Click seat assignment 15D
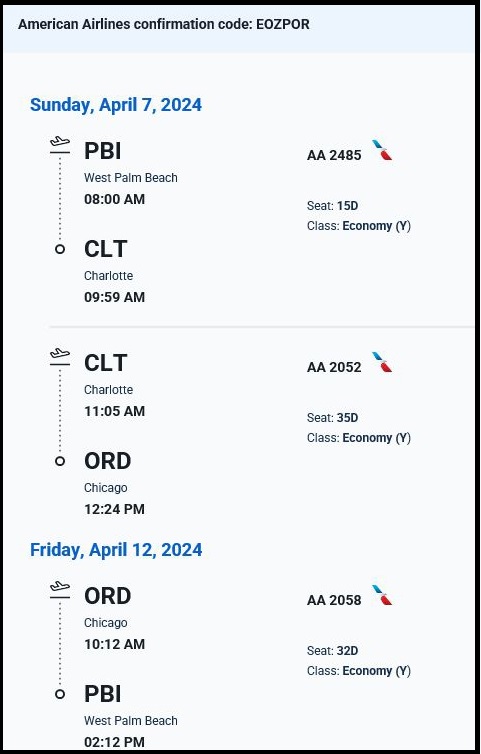The image size is (481, 754). coord(347,206)
